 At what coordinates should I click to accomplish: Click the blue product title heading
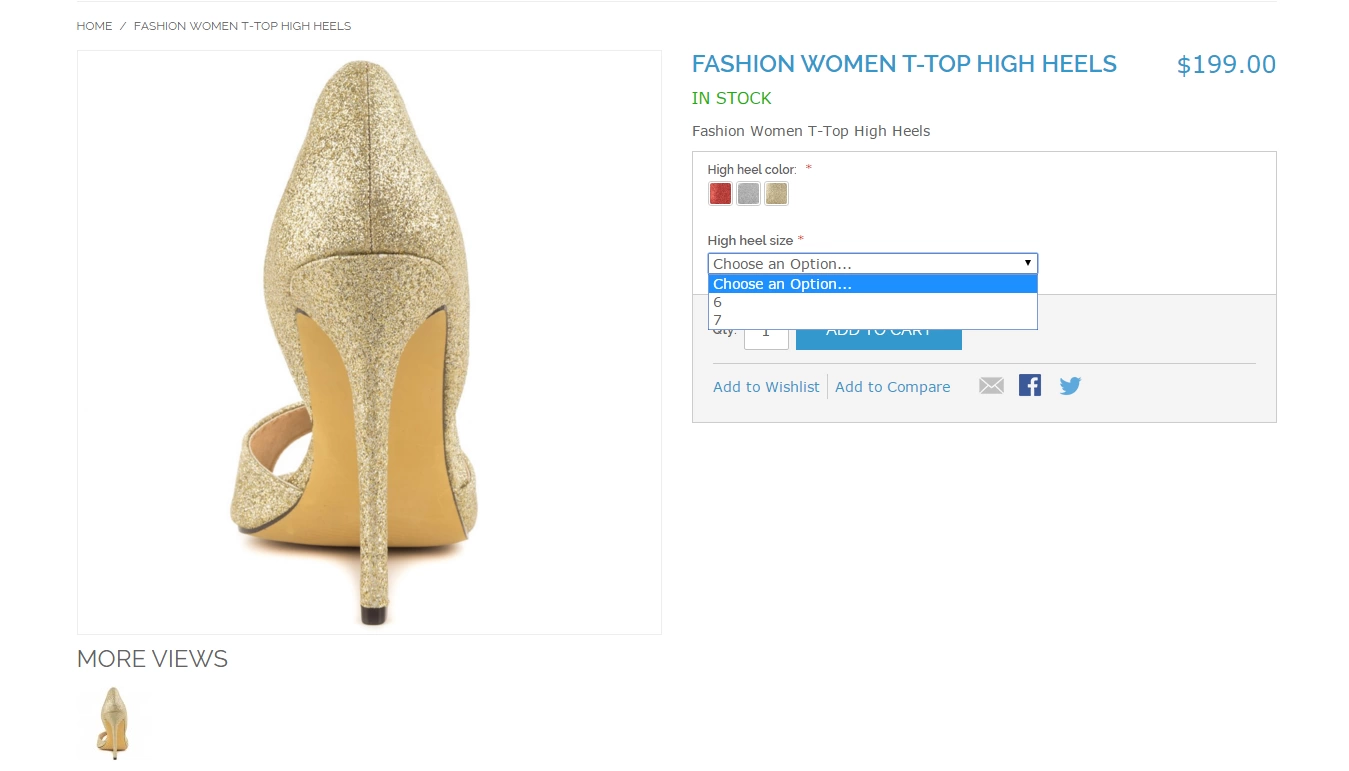904,64
